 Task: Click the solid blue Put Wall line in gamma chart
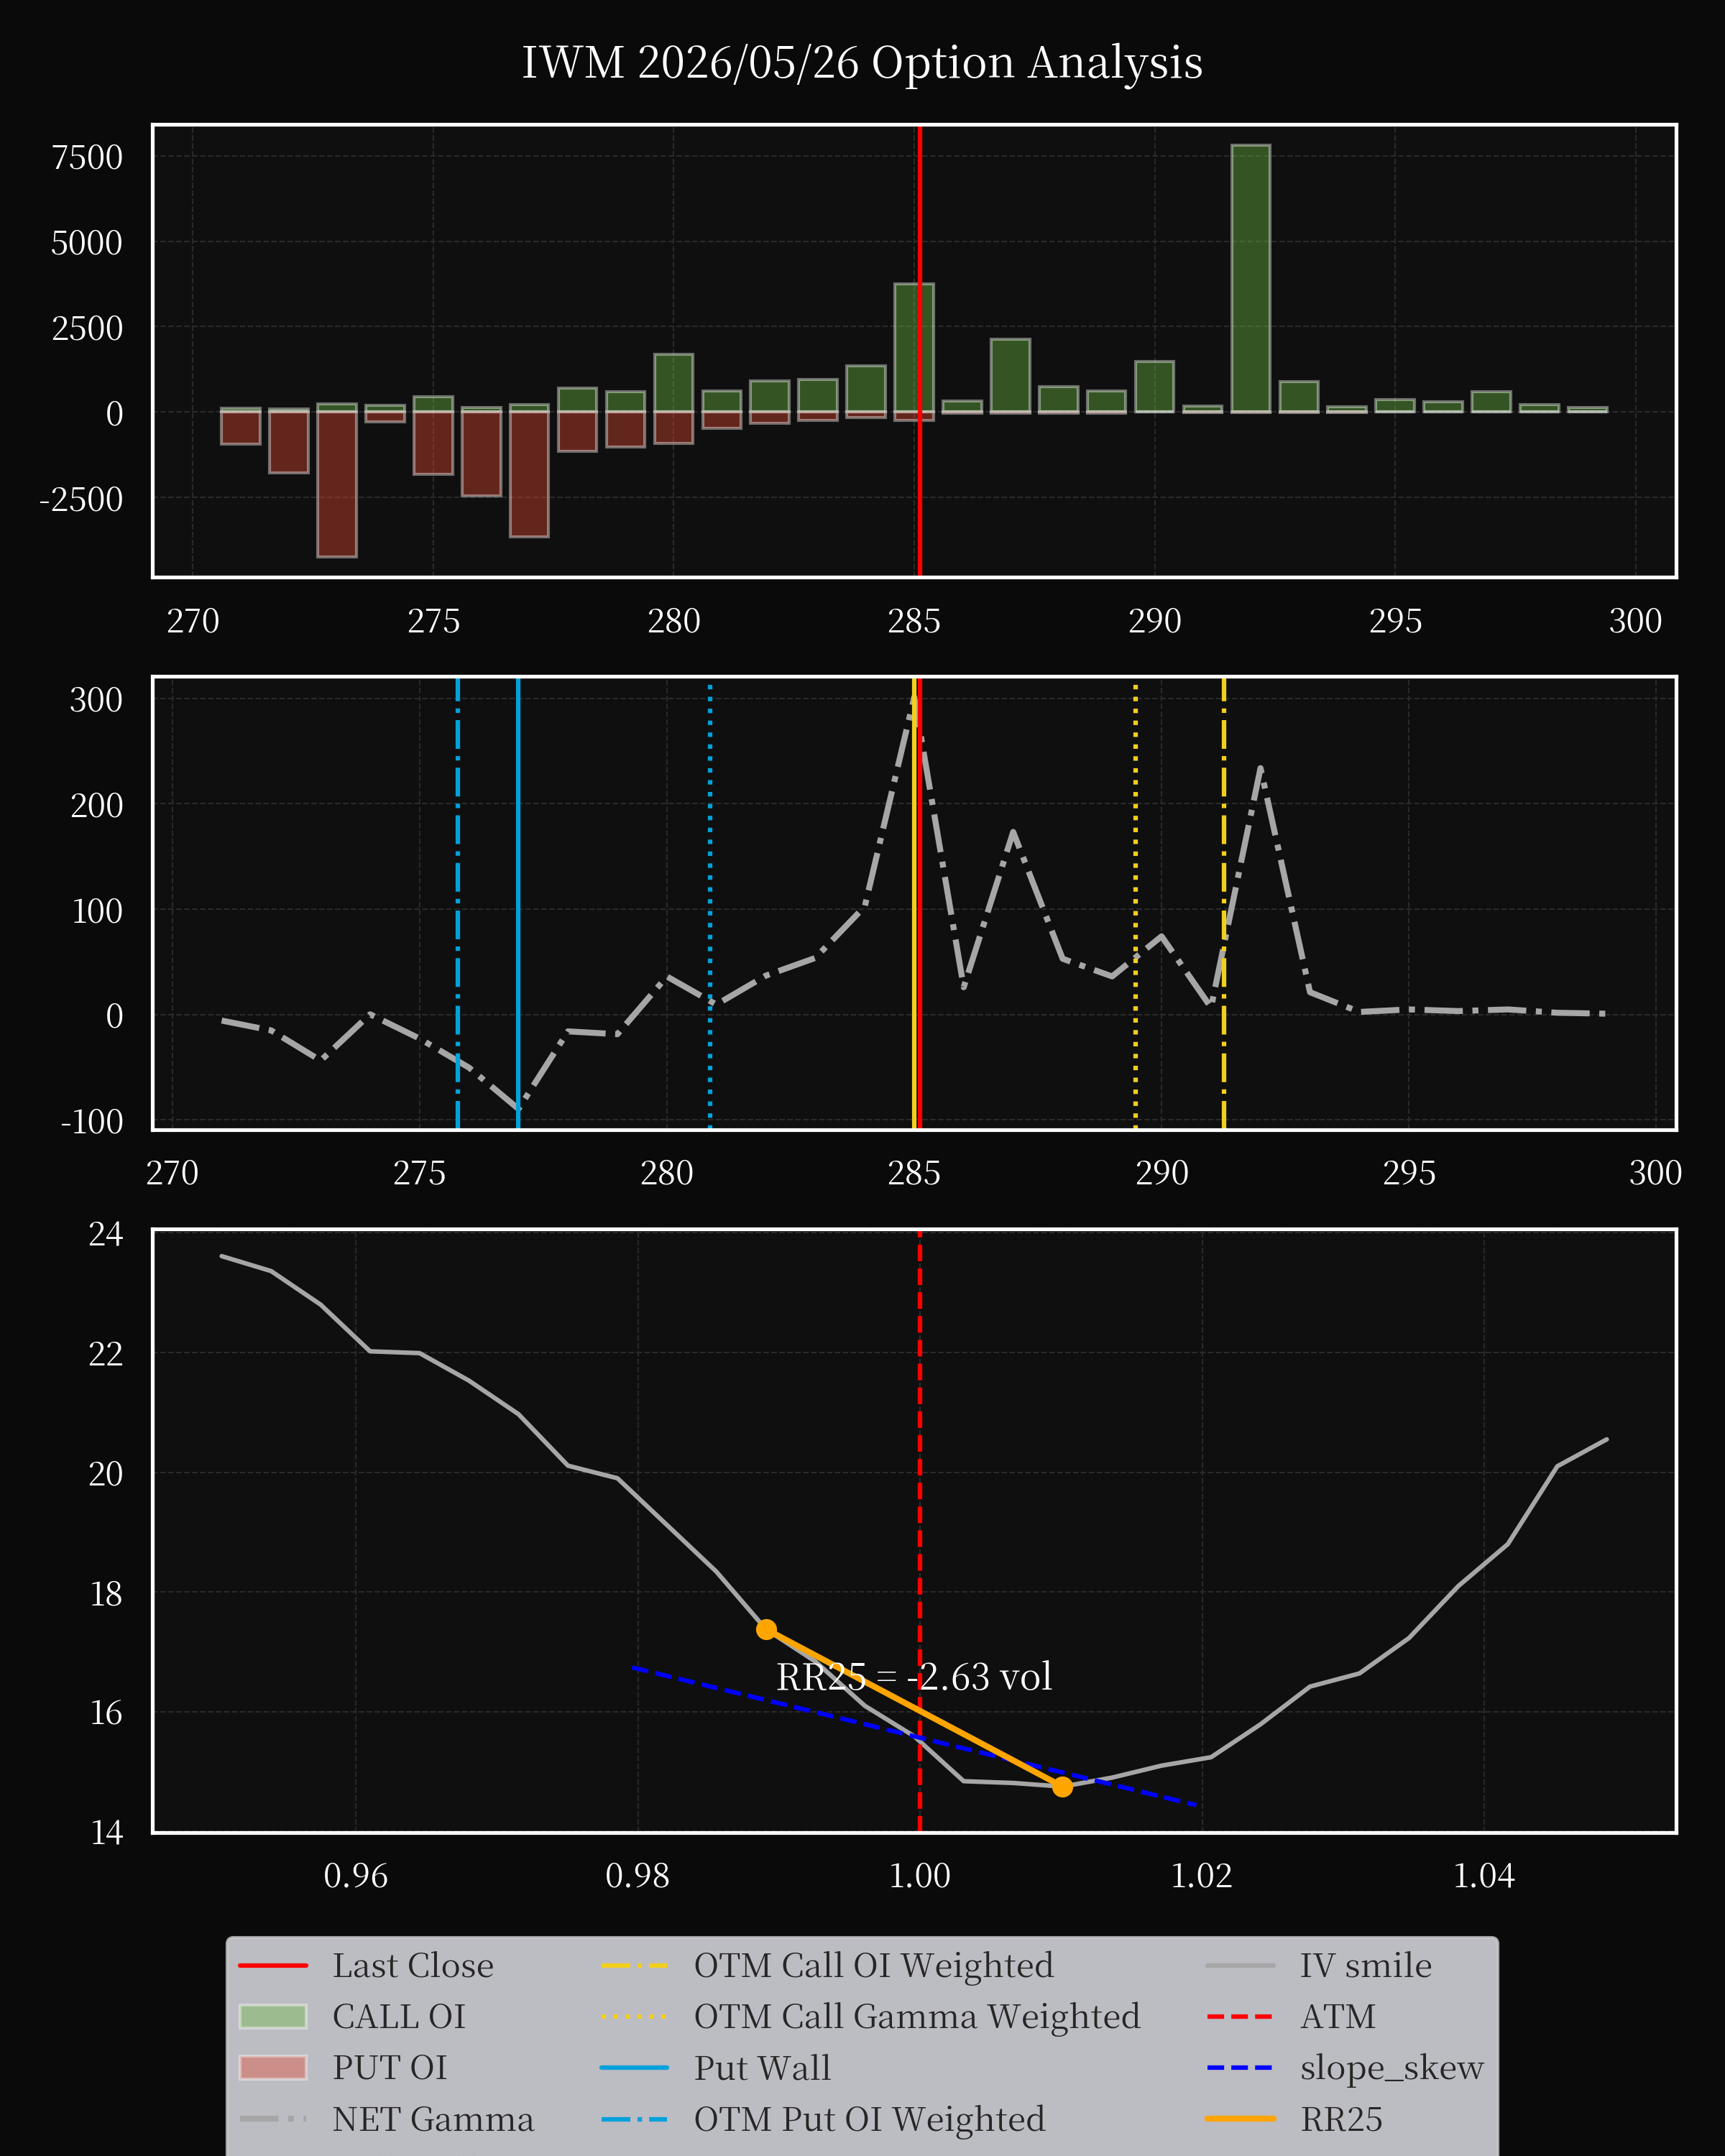[x=518, y=903]
